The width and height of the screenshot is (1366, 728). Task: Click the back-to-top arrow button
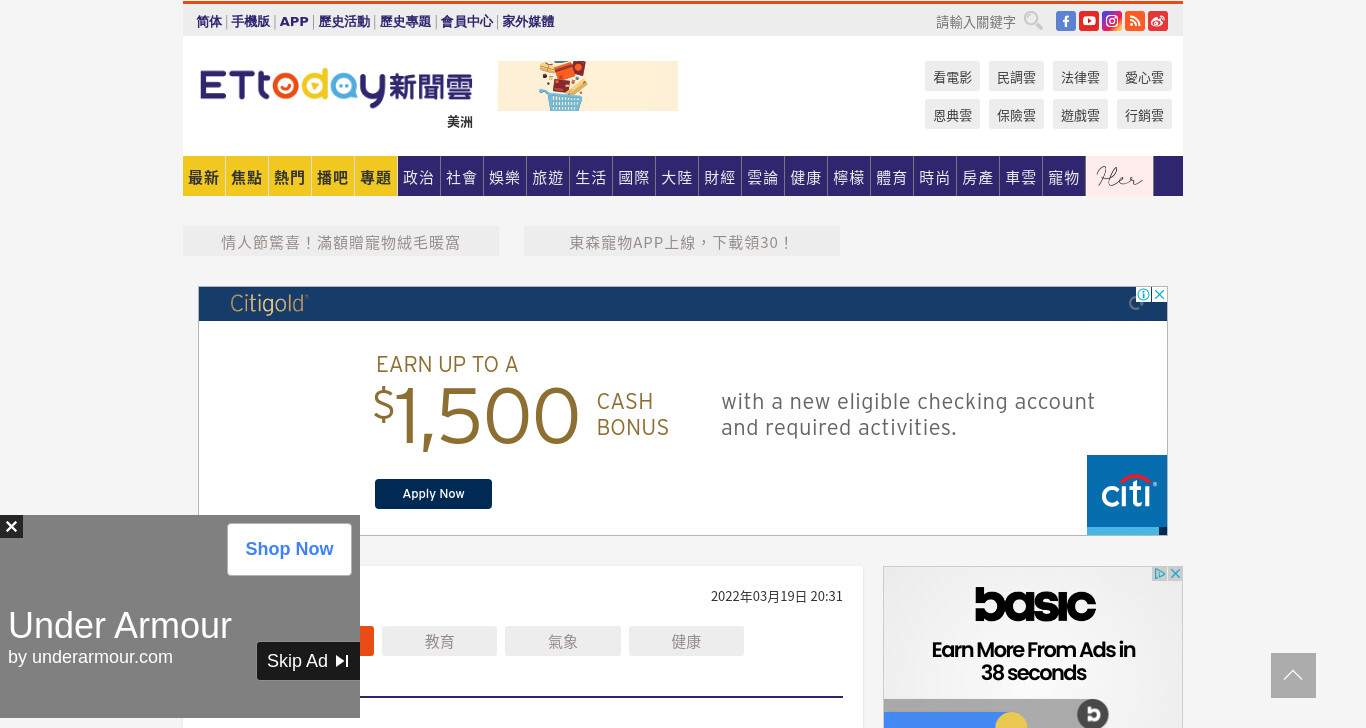coord(1293,675)
